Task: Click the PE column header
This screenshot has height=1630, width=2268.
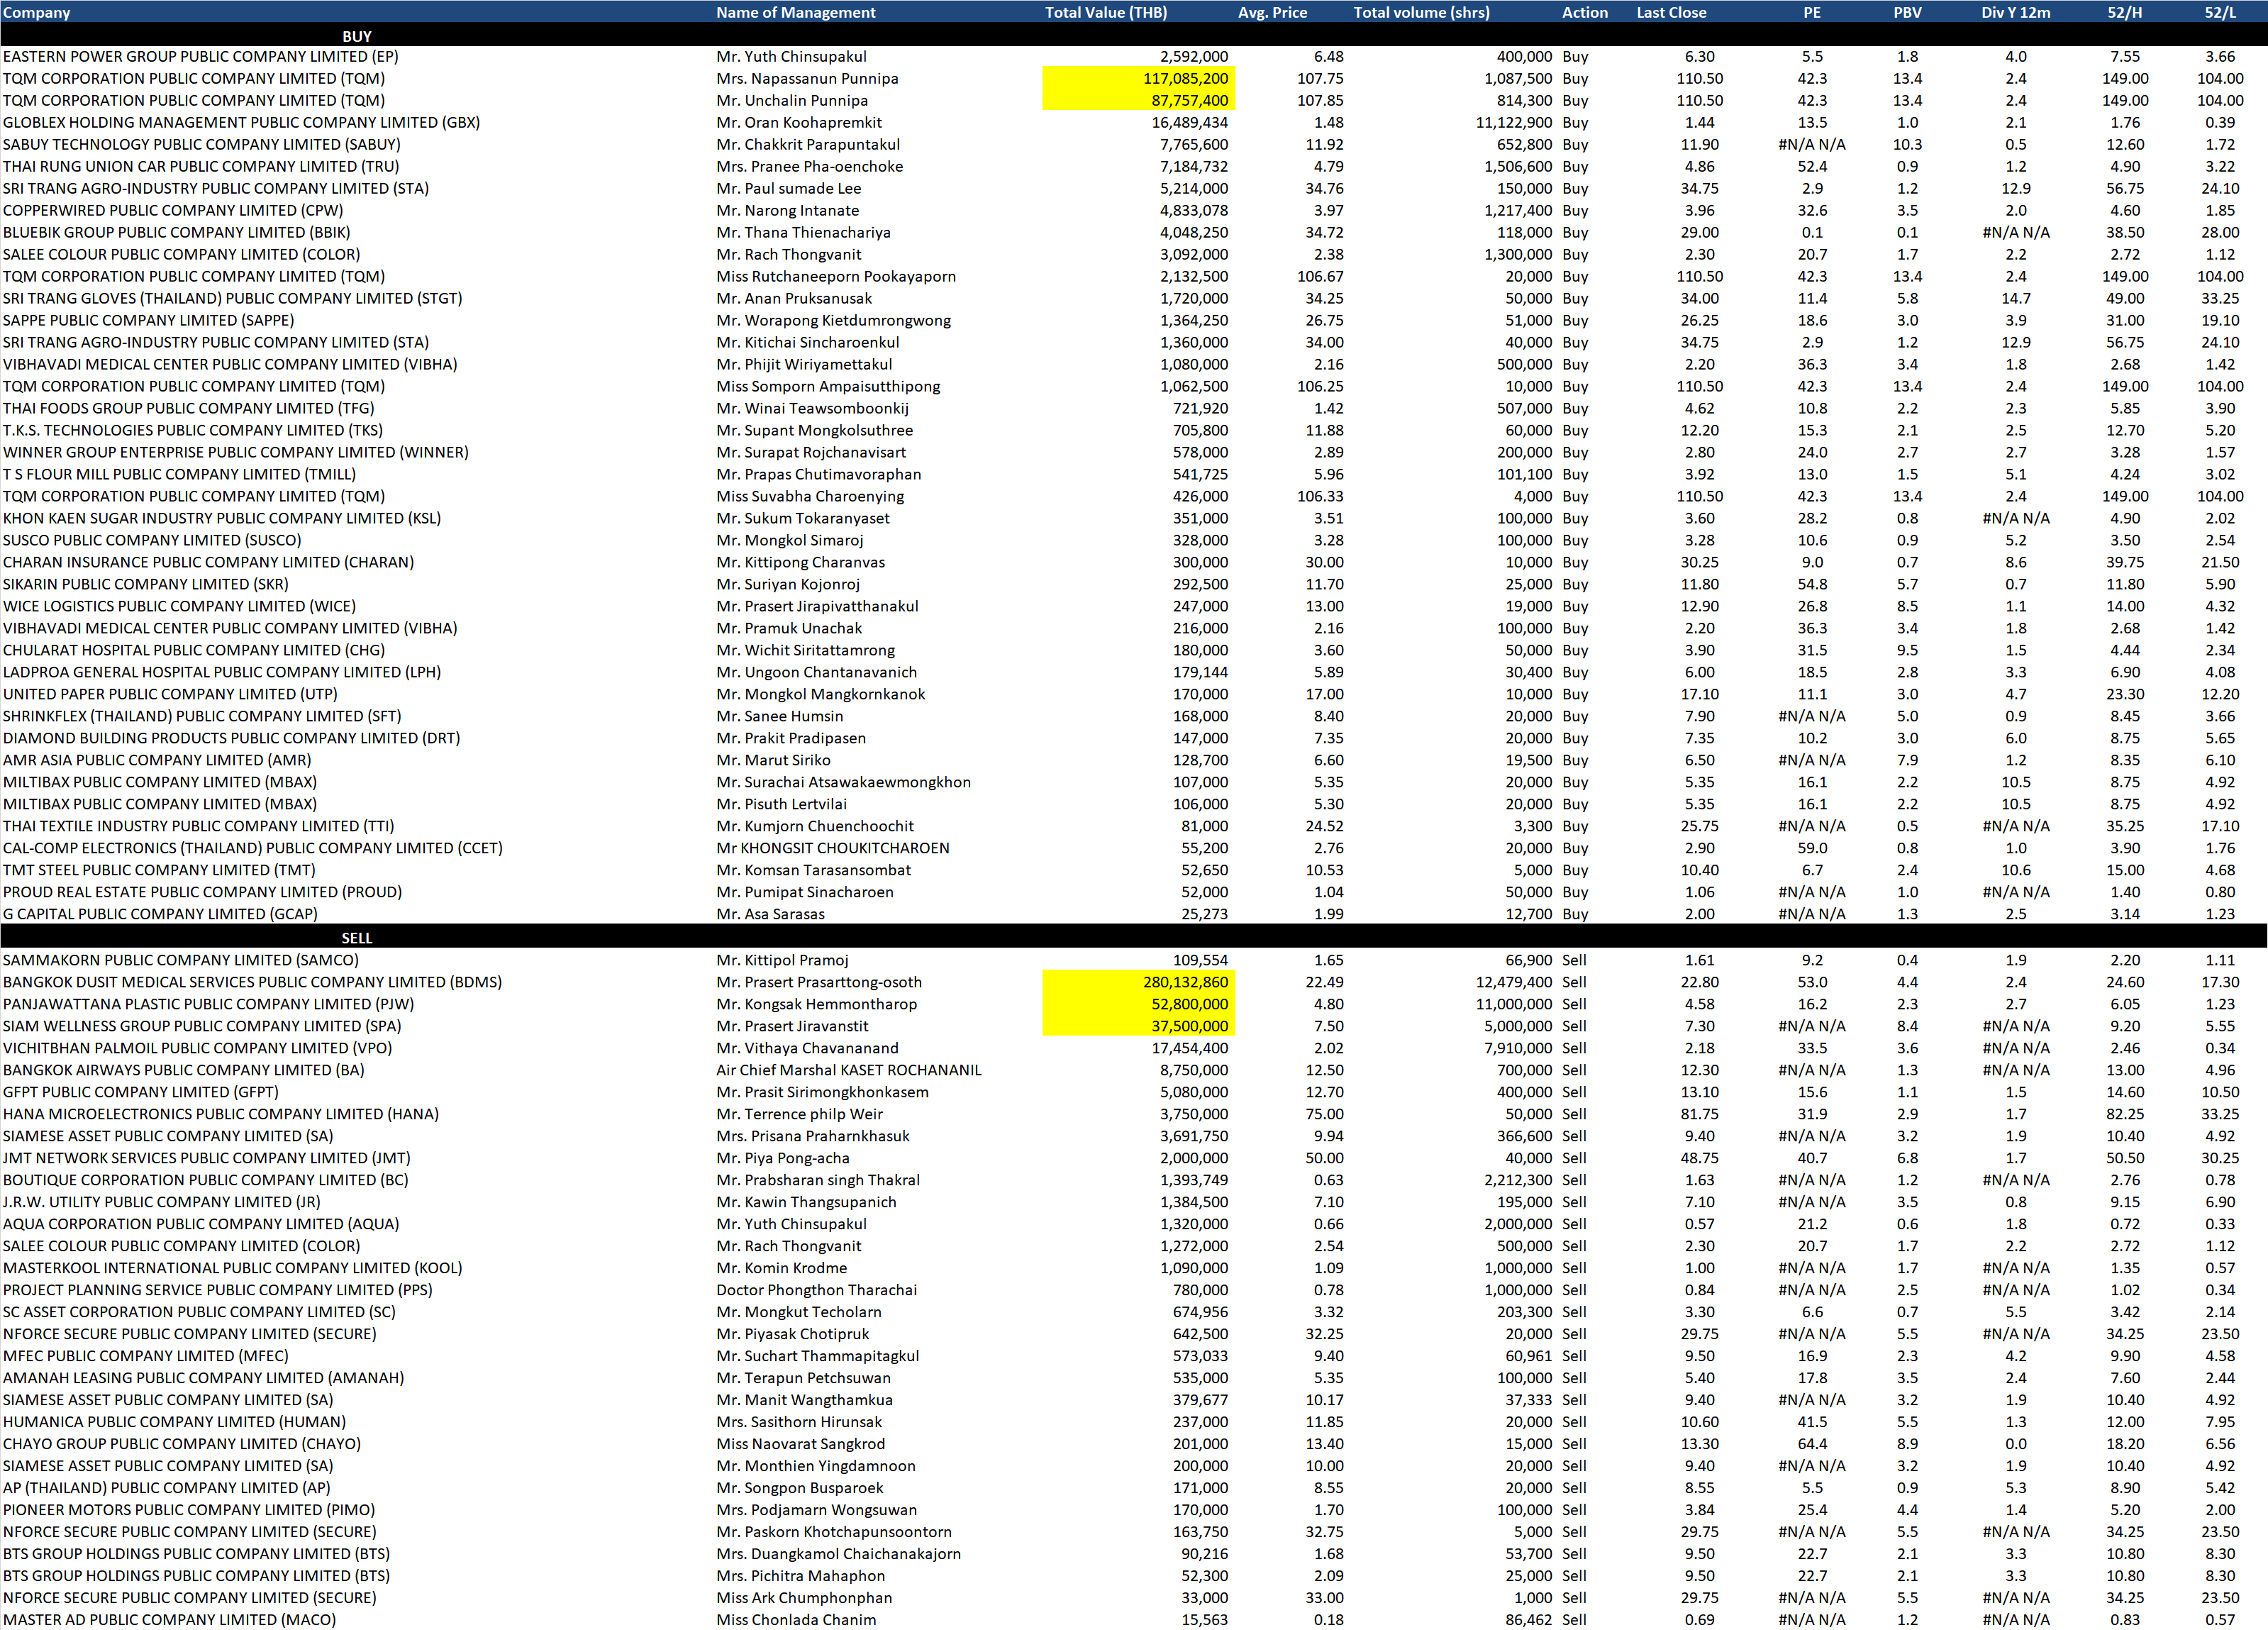Action: (x=1812, y=12)
